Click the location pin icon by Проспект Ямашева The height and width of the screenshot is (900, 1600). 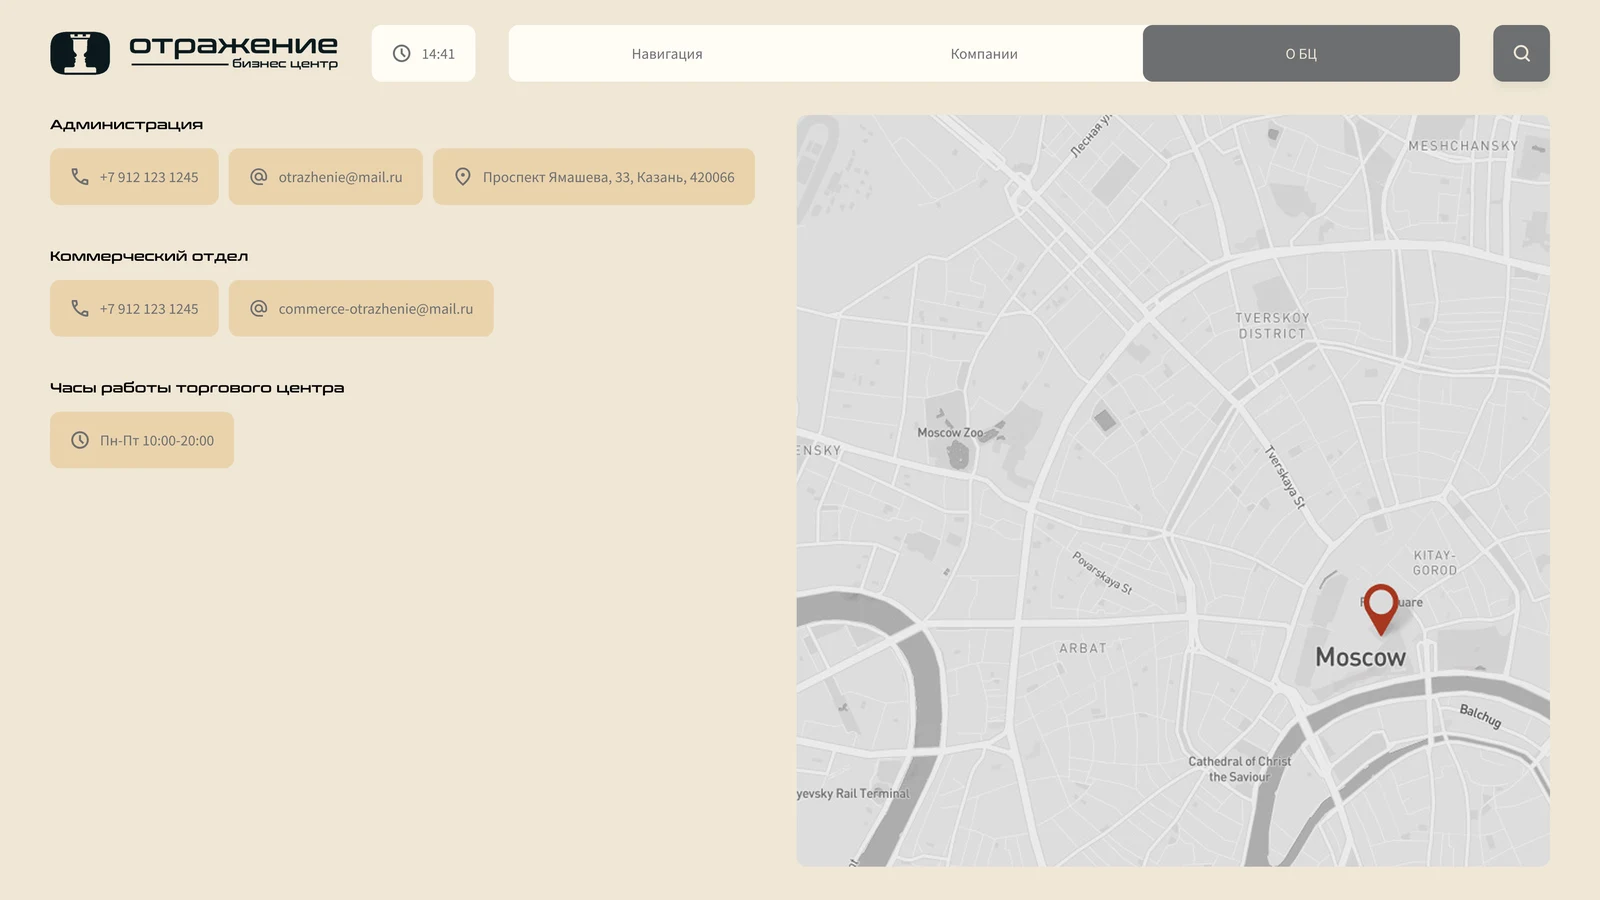pyautogui.click(x=463, y=177)
